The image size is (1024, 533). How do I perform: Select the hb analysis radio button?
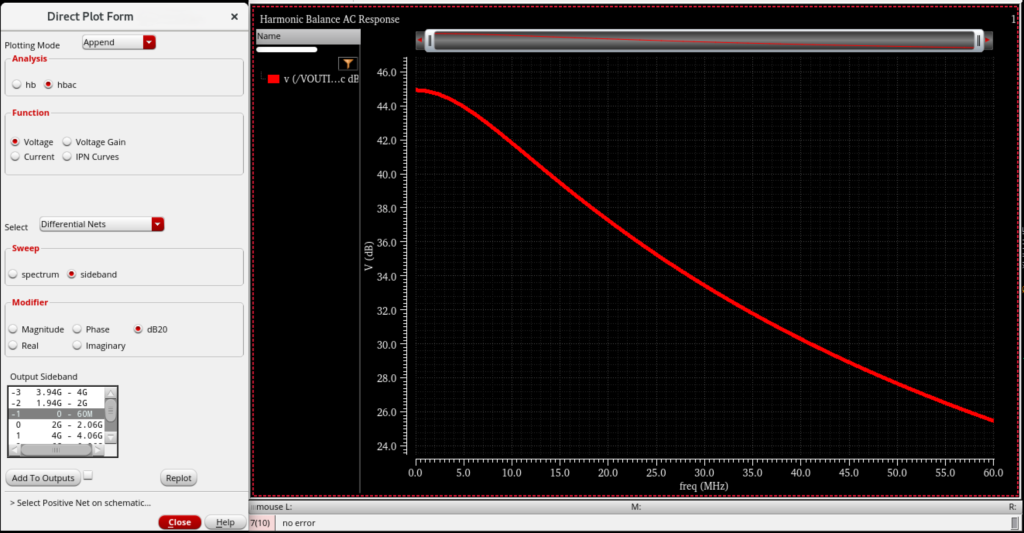pyautogui.click(x=16, y=85)
